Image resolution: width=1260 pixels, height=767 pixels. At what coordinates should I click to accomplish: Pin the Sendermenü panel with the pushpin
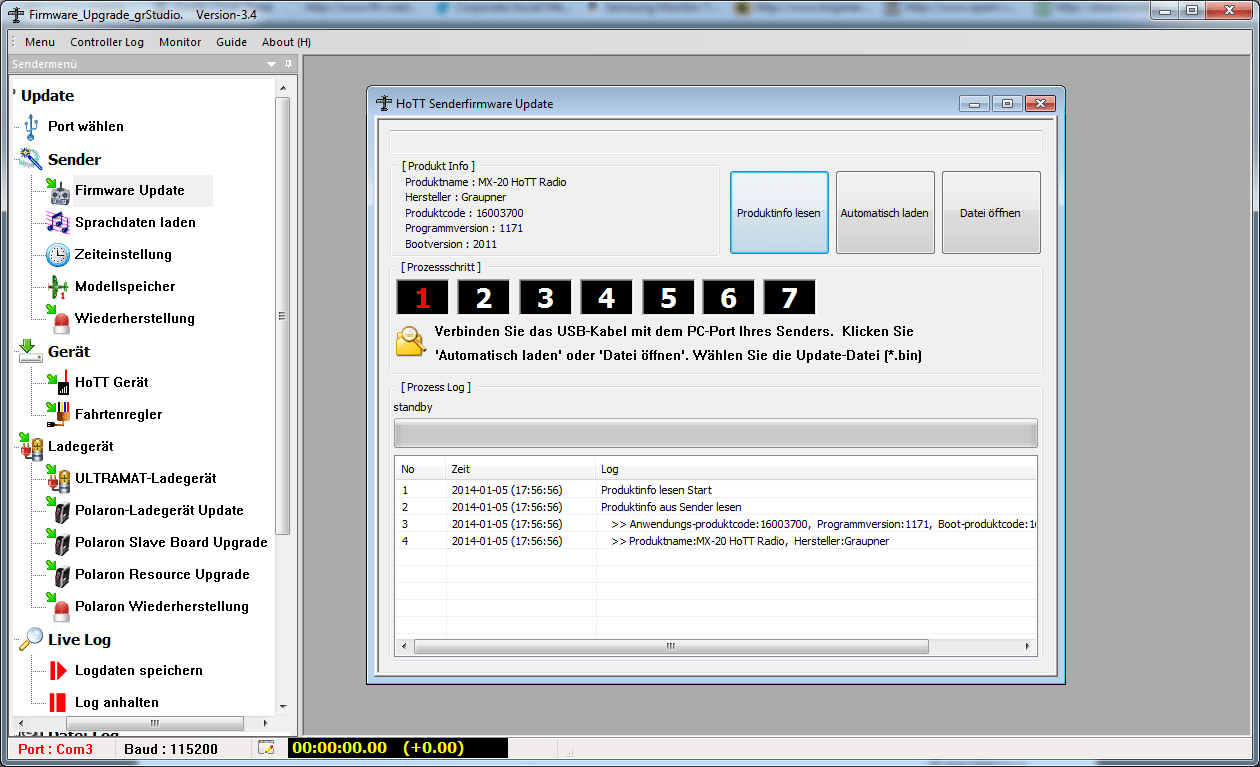click(x=288, y=64)
